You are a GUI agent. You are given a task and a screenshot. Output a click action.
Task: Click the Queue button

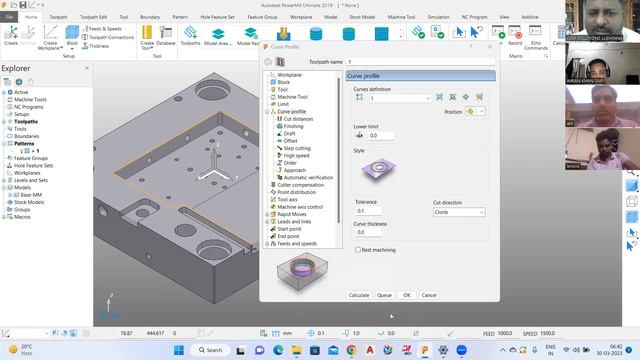coord(384,295)
